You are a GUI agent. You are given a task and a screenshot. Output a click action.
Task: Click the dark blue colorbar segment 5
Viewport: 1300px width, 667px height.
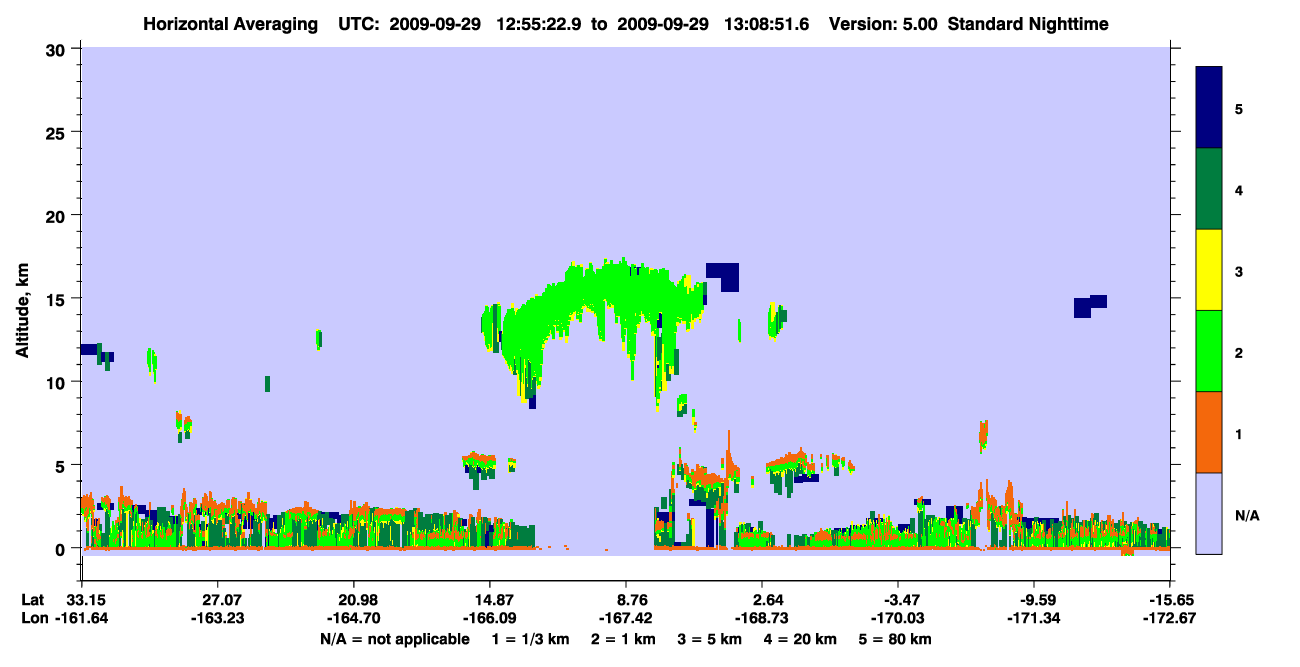pyautogui.click(x=1209, y=108)
